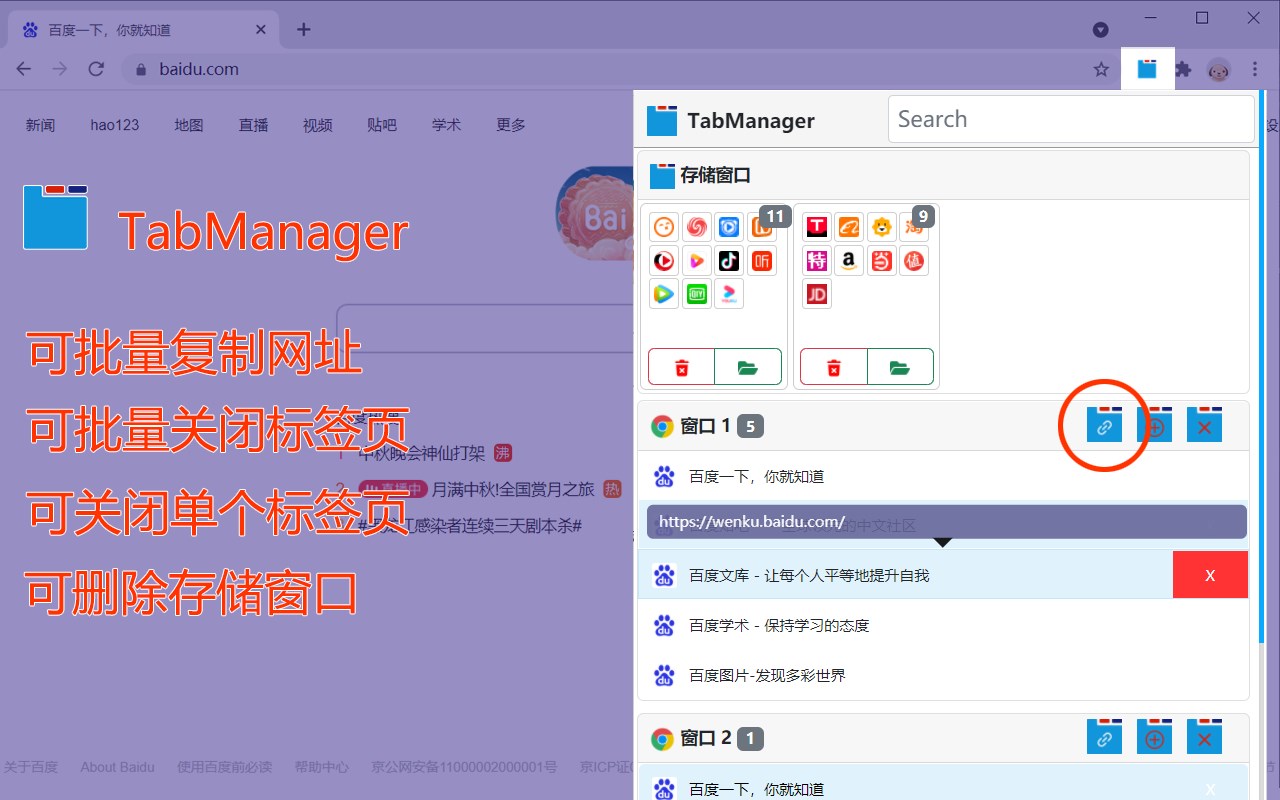Click the Suning lion favicon
The image size is (1280, 800).
pyautogui.click(x=881, y=227)
